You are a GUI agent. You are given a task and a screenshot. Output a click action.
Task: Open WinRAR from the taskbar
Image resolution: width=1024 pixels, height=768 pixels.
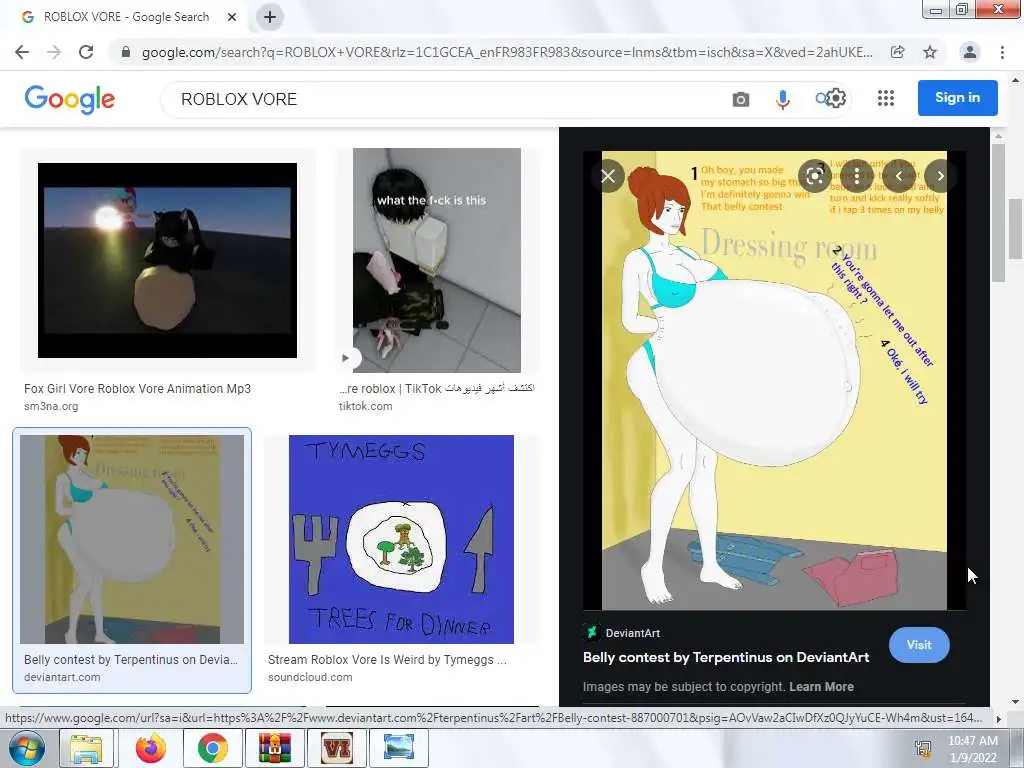click(274, 748)
